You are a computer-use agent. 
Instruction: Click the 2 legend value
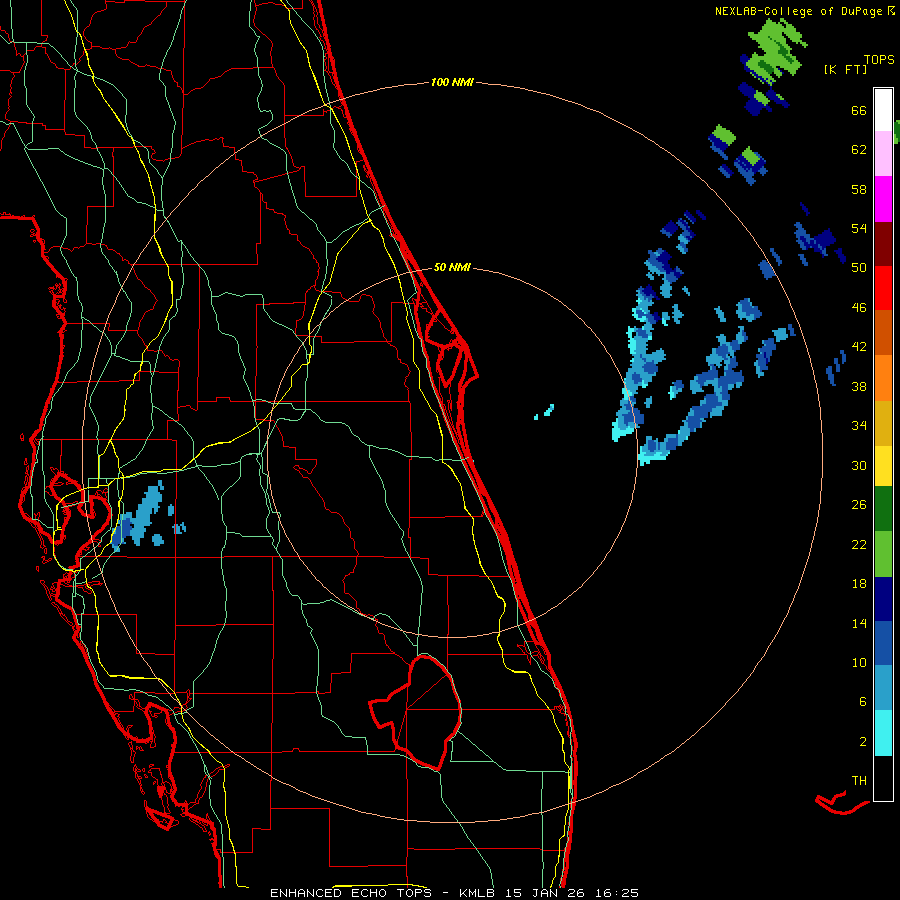(863, 742)
